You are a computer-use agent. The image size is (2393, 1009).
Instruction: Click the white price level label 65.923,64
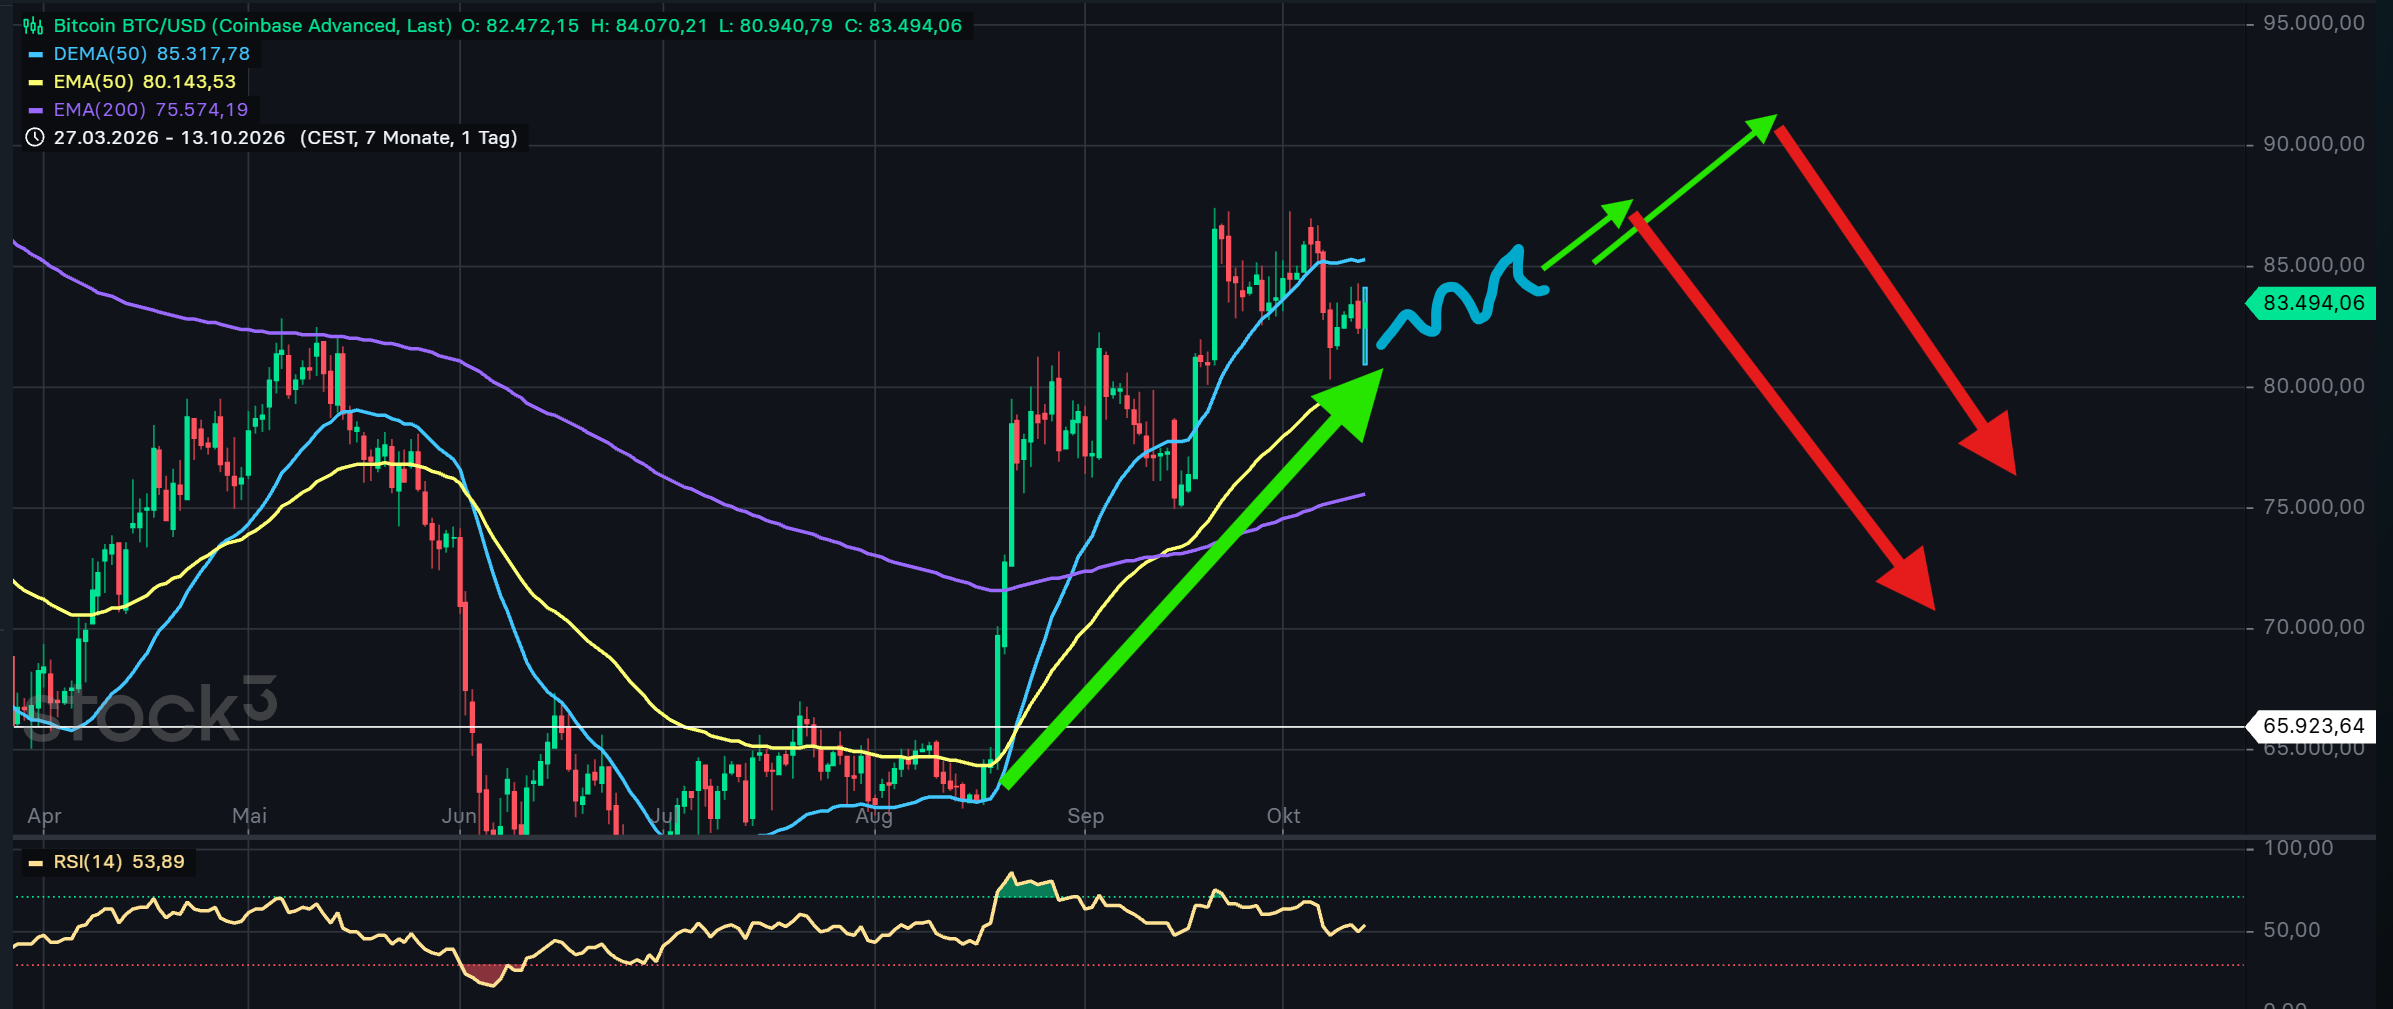tap(2311, 726)
